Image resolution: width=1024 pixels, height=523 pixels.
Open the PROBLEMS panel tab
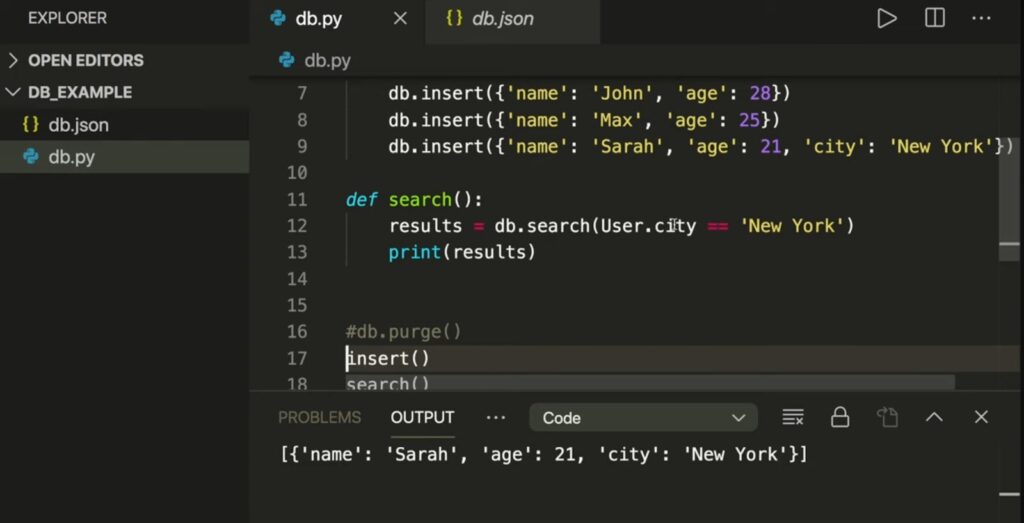(319, 418)
